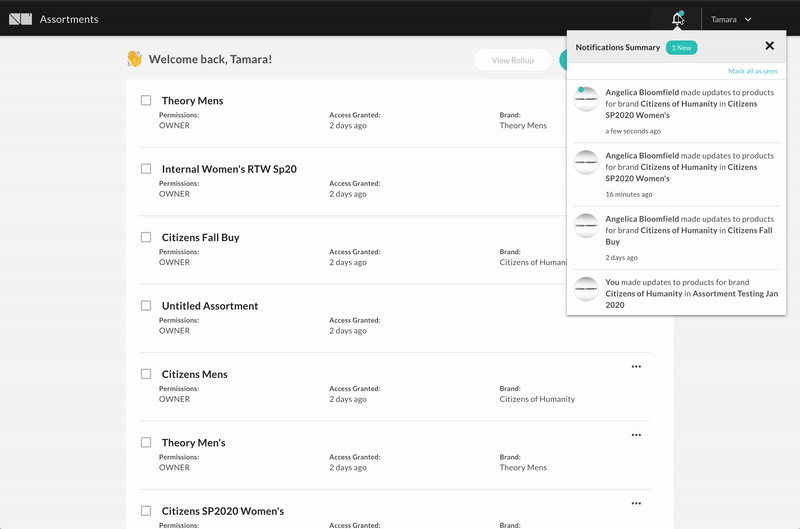Click the avatar of the 16 minutes ago notification
800x529 pixels.
click(586, 162)
